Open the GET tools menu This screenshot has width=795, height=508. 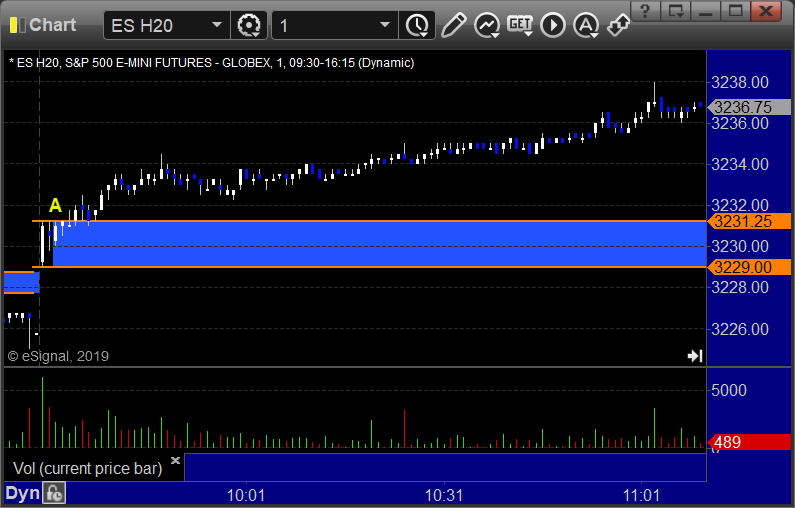pos(520,25)
